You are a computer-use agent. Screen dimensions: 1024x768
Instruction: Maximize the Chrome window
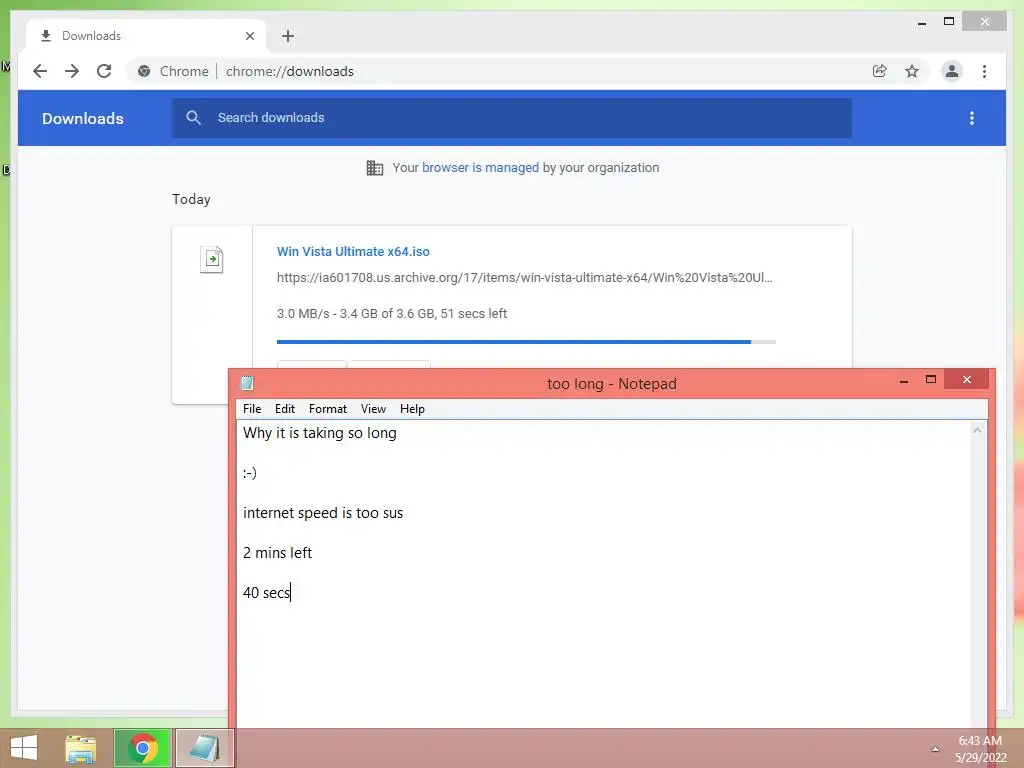coord(949,22)
